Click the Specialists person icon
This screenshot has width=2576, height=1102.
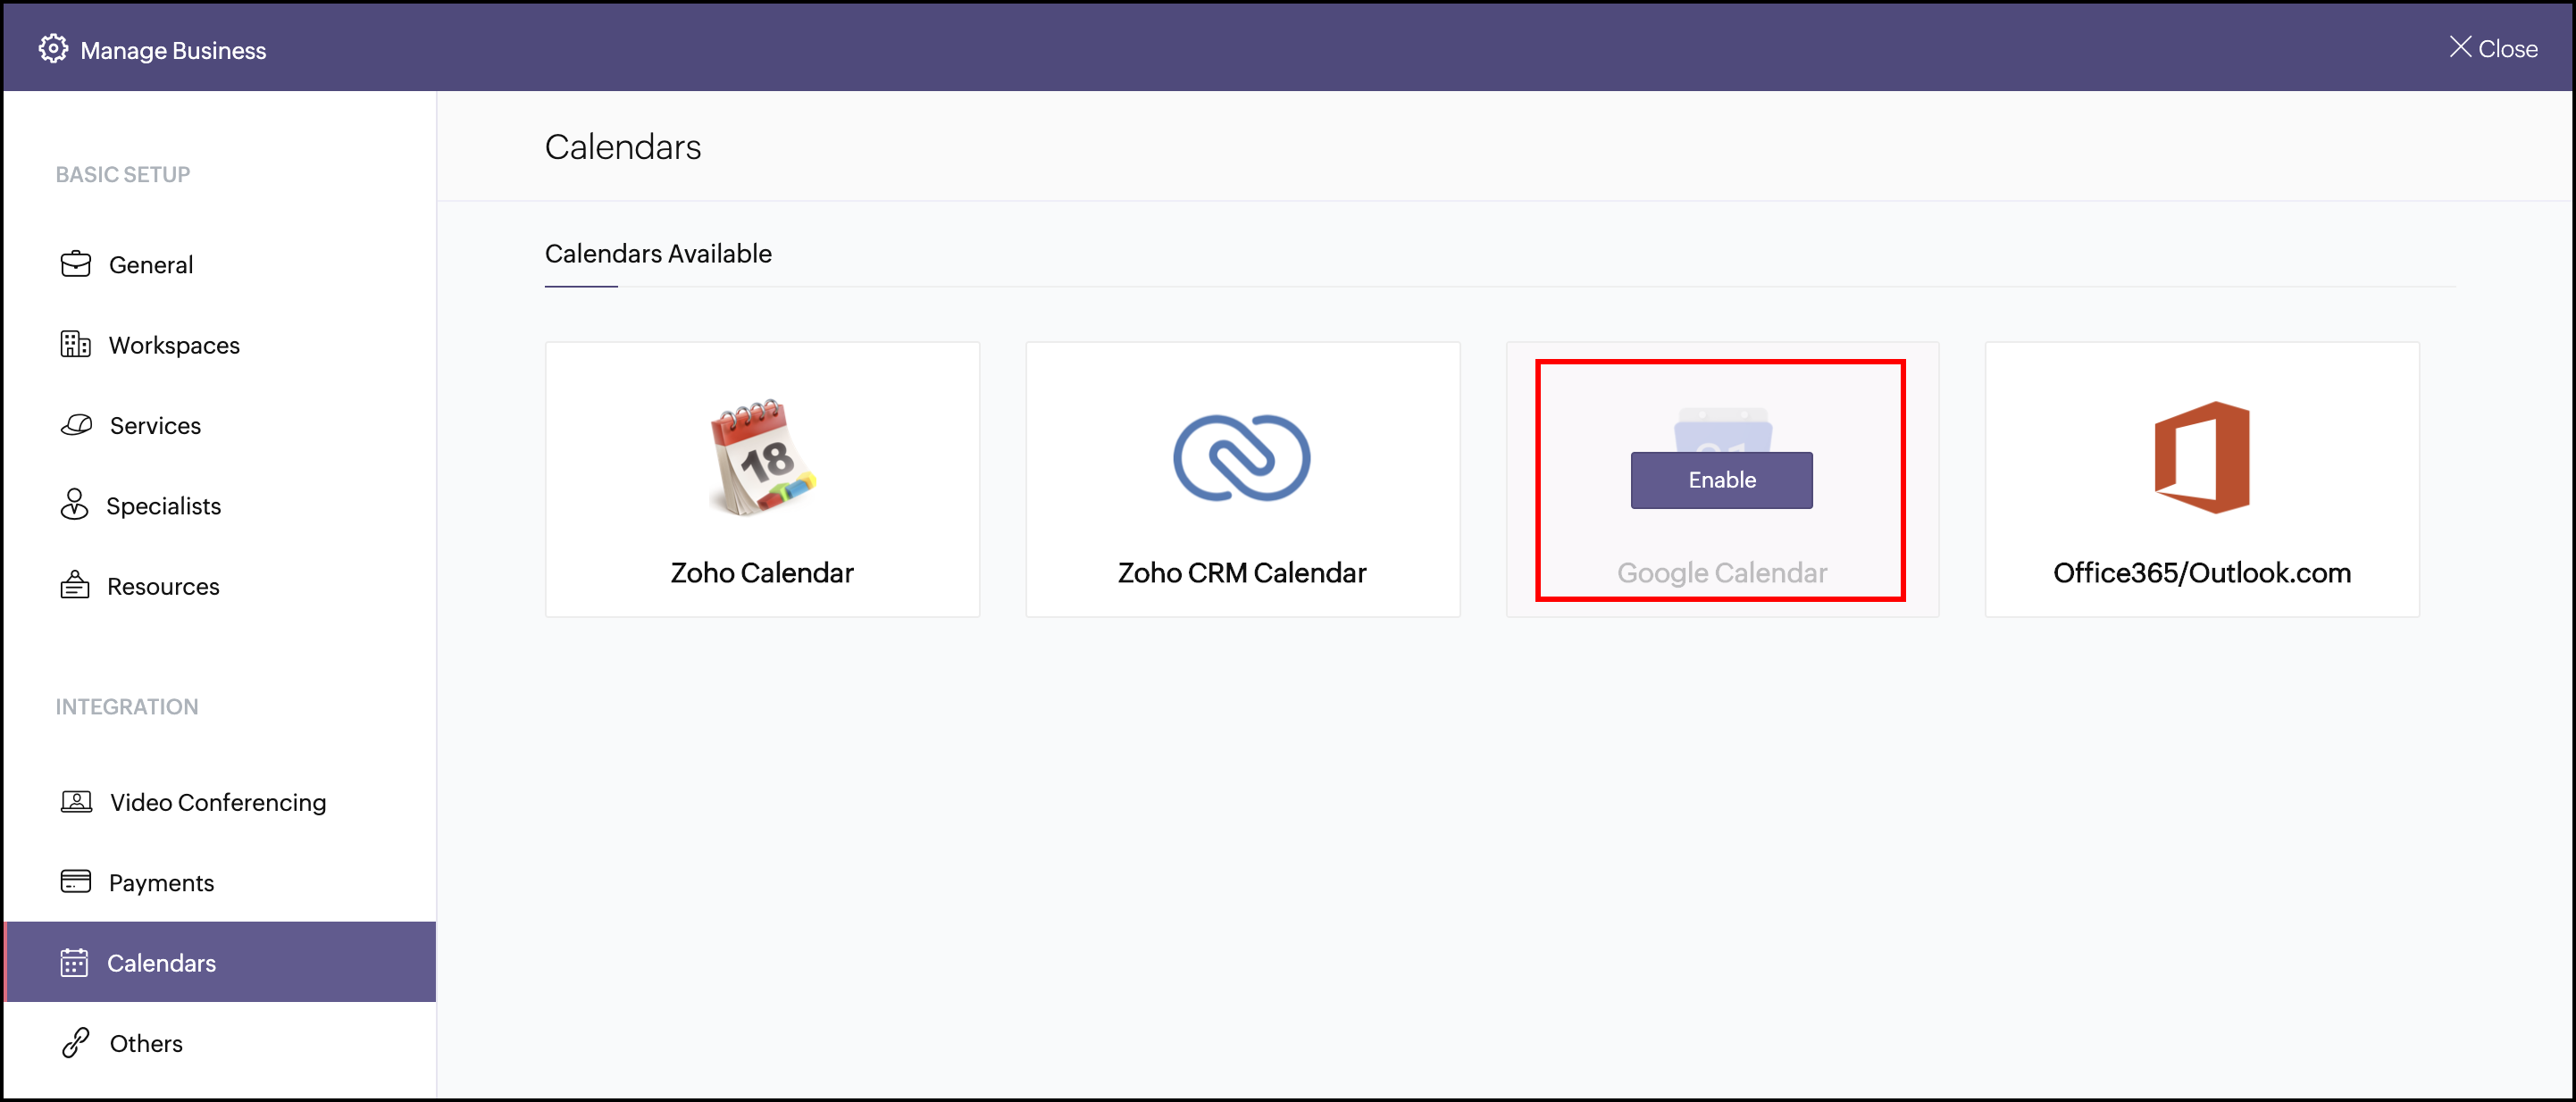click(75, 505)
